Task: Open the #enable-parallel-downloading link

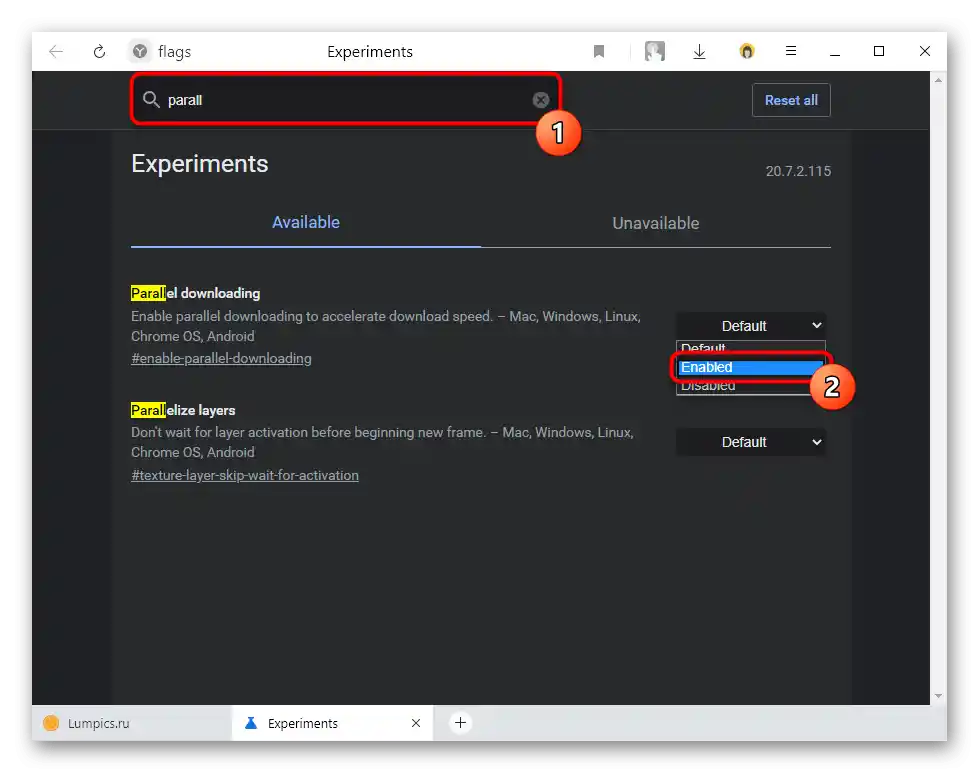Action: coord(221,358)
